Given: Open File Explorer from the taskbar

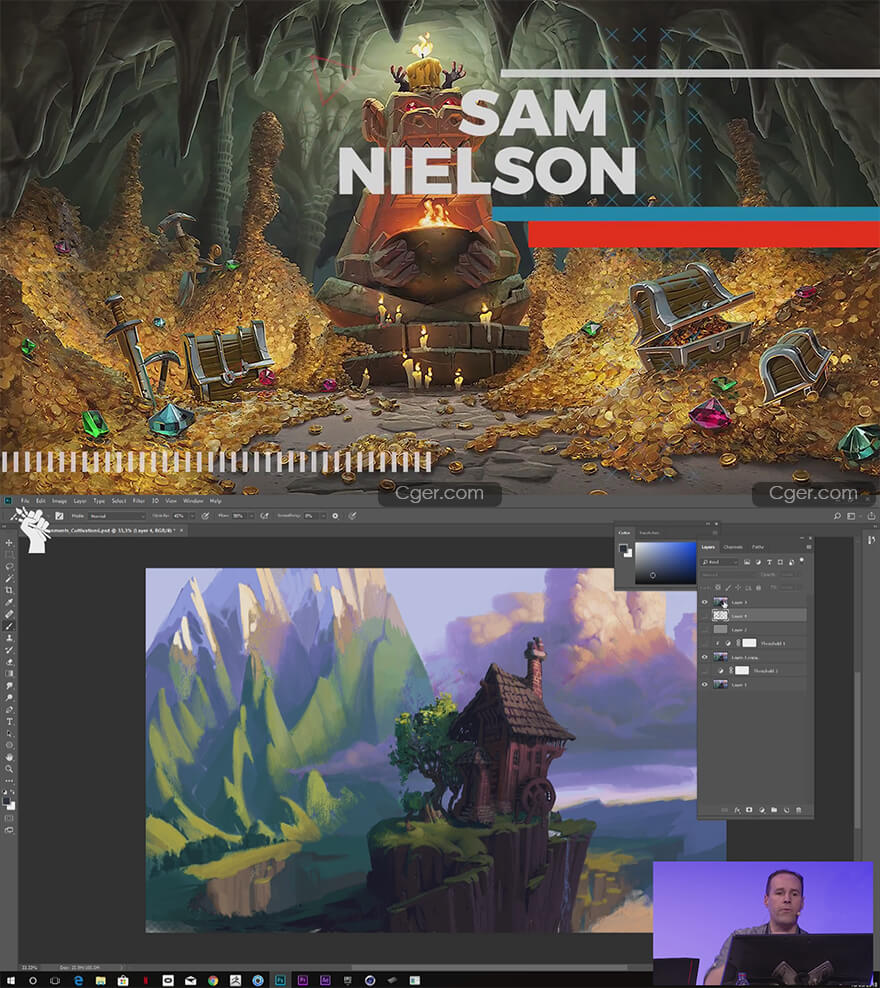Looking at the screenshot, I should 100,980.
